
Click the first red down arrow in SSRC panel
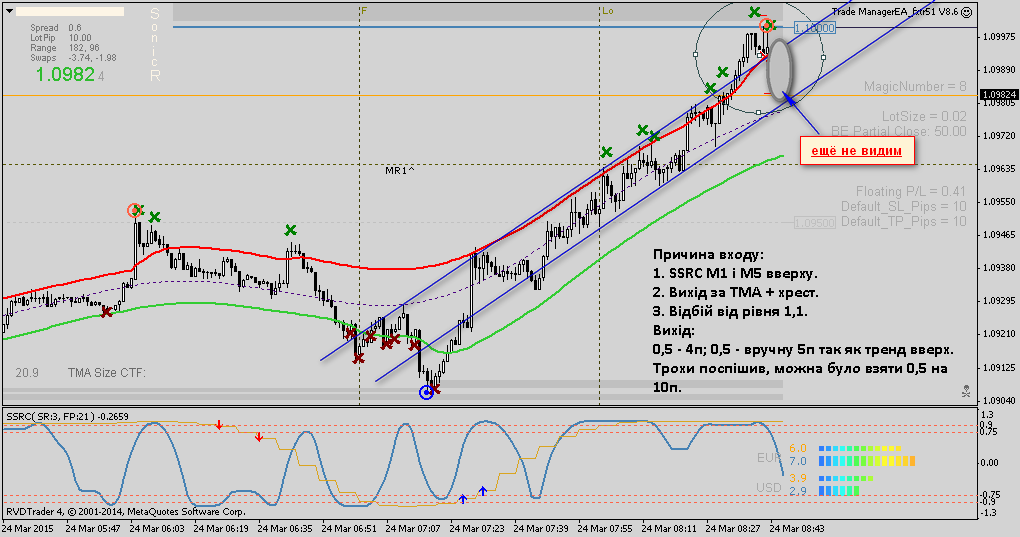(x=219, y=425)
